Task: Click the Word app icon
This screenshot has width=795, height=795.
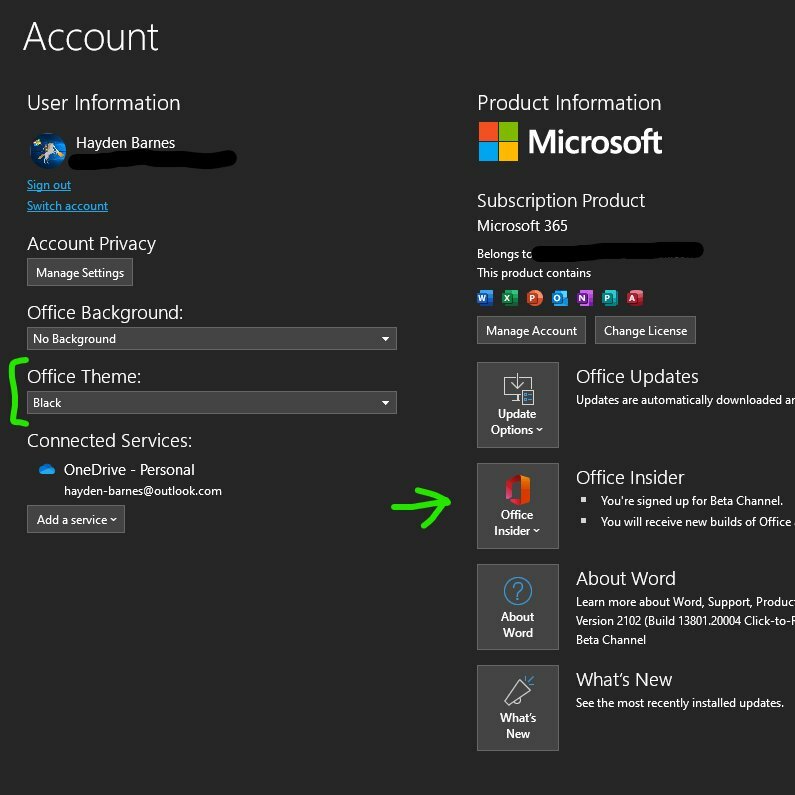Action: click(485, 298)
